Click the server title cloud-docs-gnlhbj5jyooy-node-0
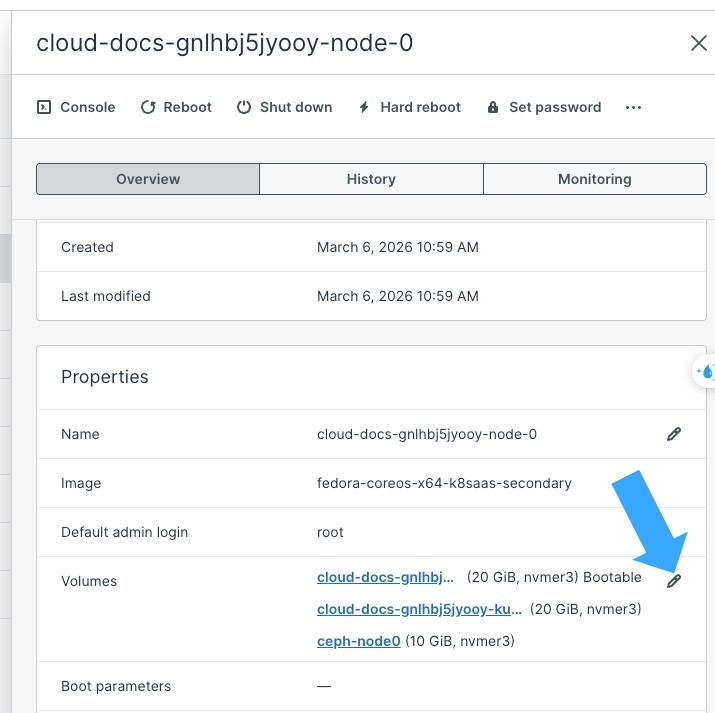715x713 pixels. point(224,43)
